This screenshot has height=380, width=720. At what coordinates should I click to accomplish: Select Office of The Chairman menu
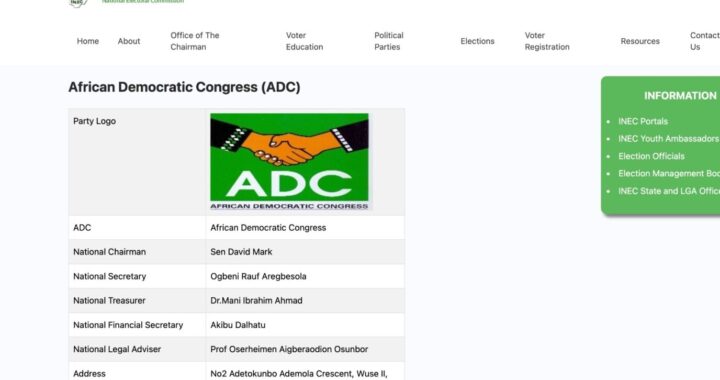point(195,41)
